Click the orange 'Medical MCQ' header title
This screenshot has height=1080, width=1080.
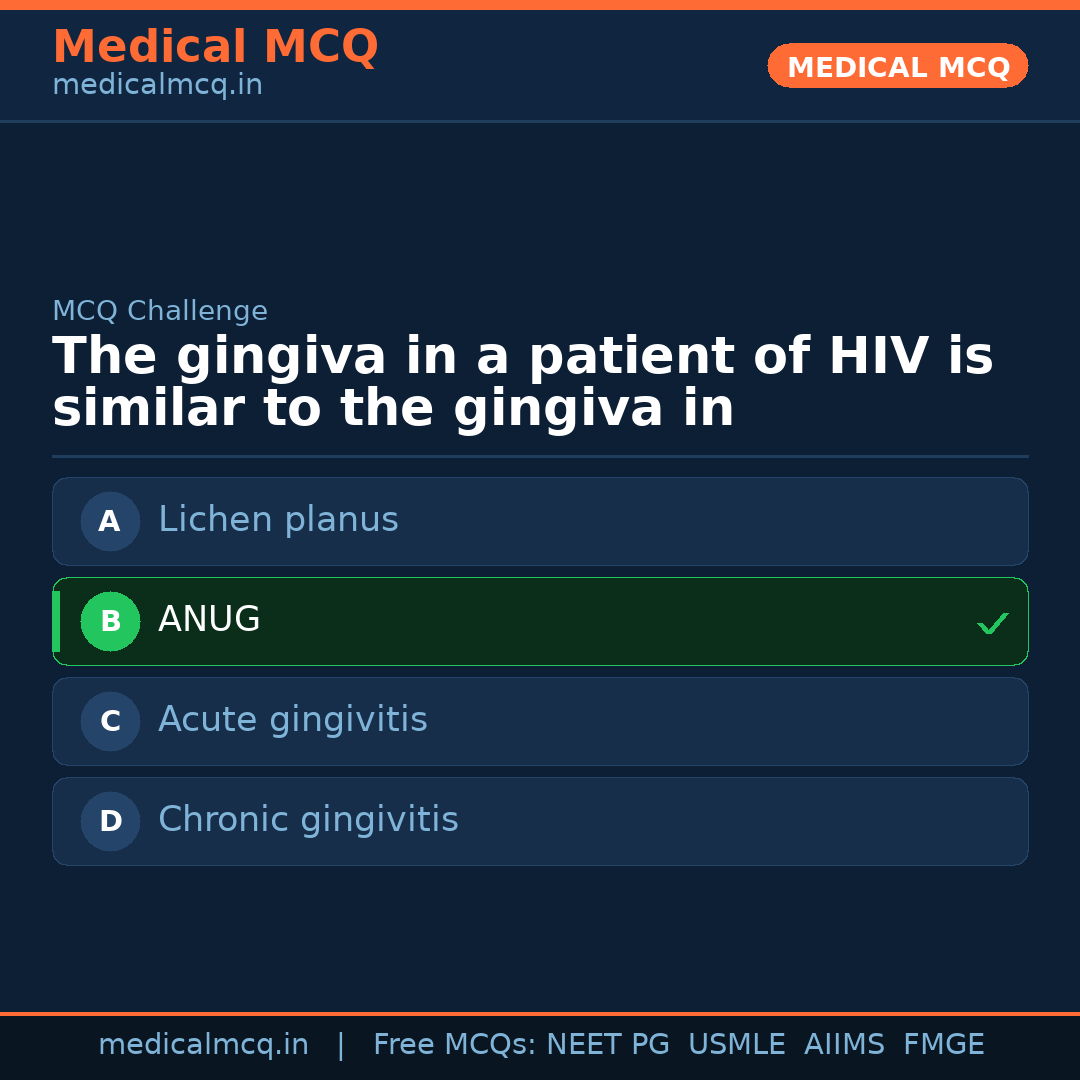point(215,47)
